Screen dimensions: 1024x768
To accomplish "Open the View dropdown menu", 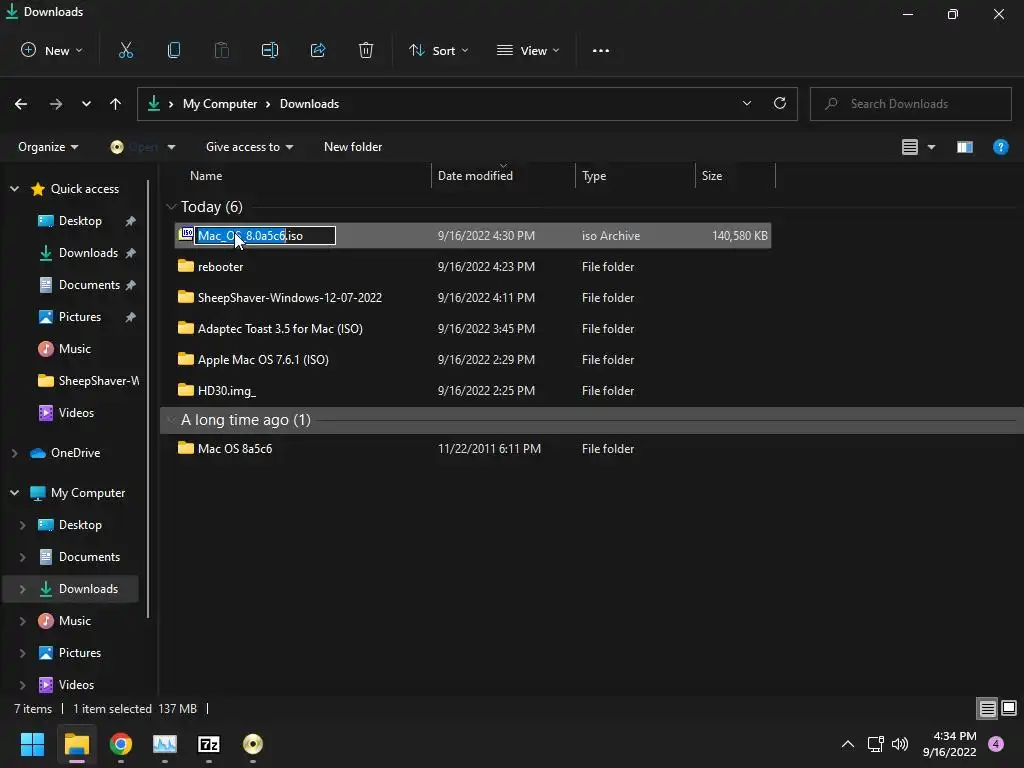I will pos(528,50).
